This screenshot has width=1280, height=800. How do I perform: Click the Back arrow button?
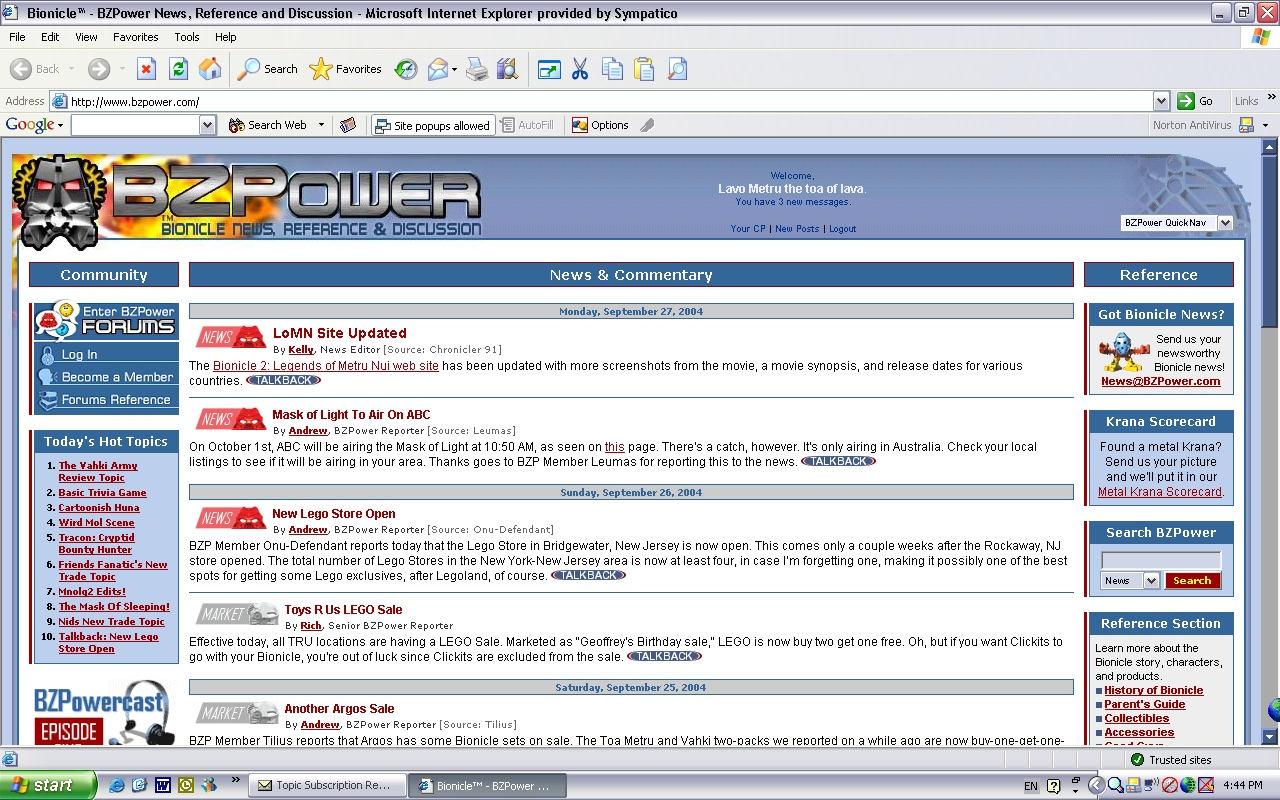(x=35, y=69)
